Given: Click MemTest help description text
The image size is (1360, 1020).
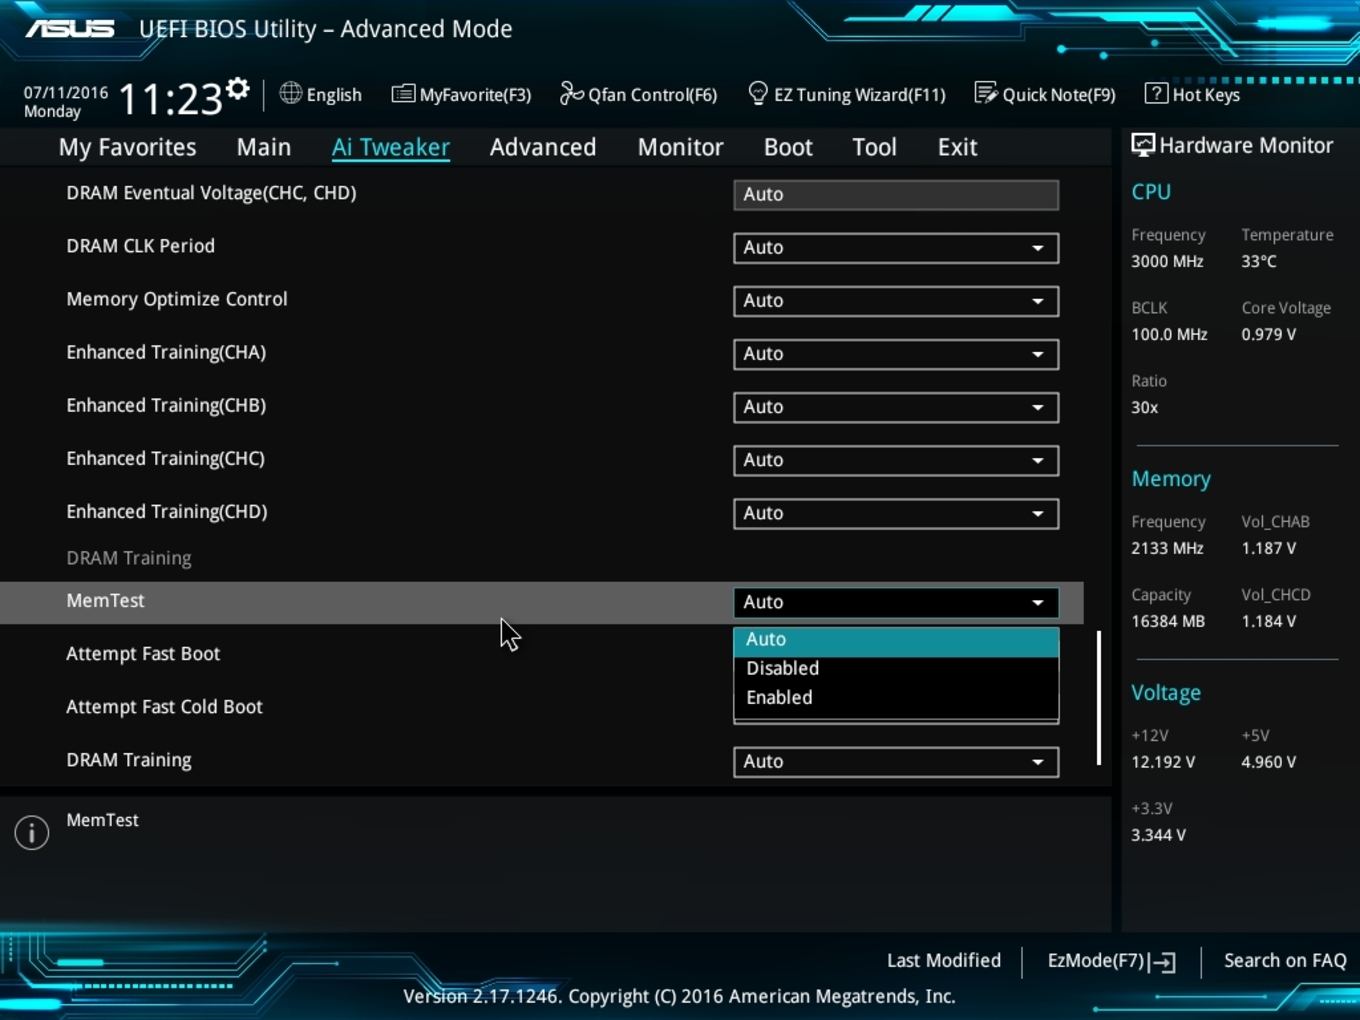Looking at the screenshot, I should coord(102,820).
